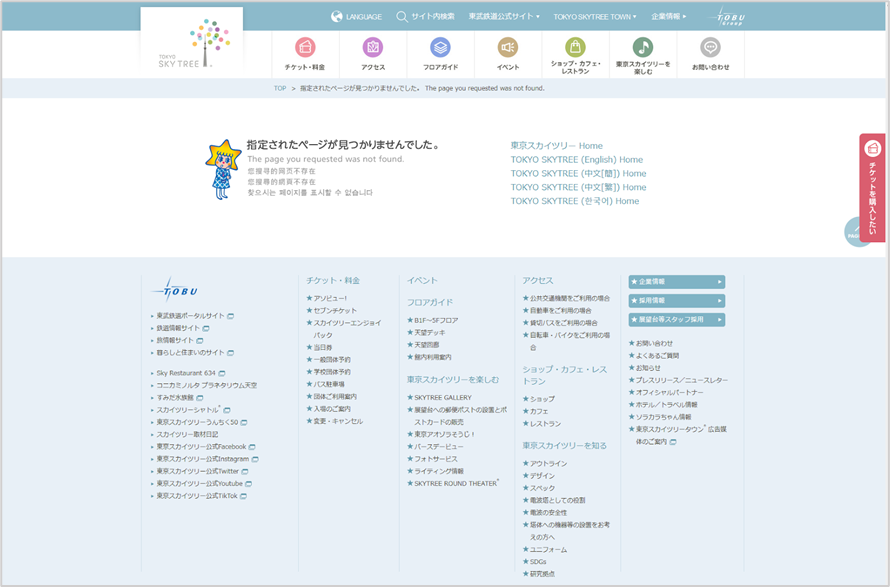
Task: Open 東京スカイツリー公式Instagram link
Action: pos(204,459)
